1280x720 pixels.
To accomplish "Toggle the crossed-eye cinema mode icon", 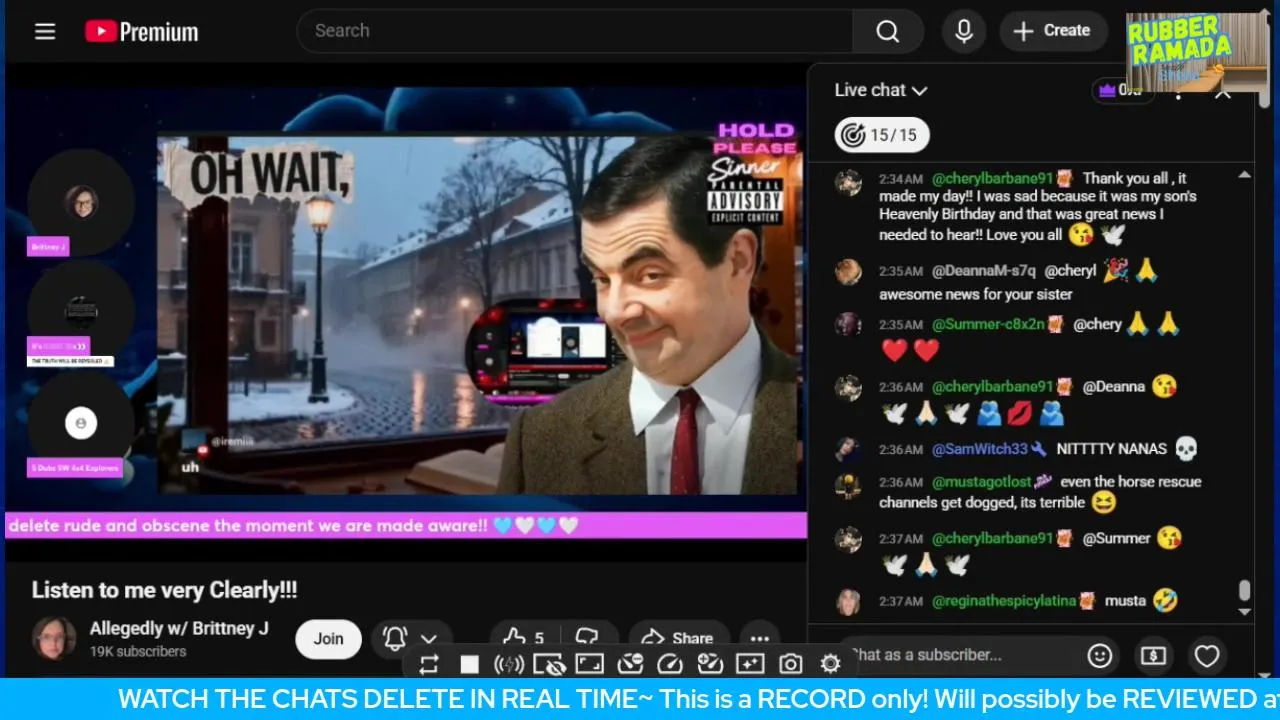I will point(549,664).
